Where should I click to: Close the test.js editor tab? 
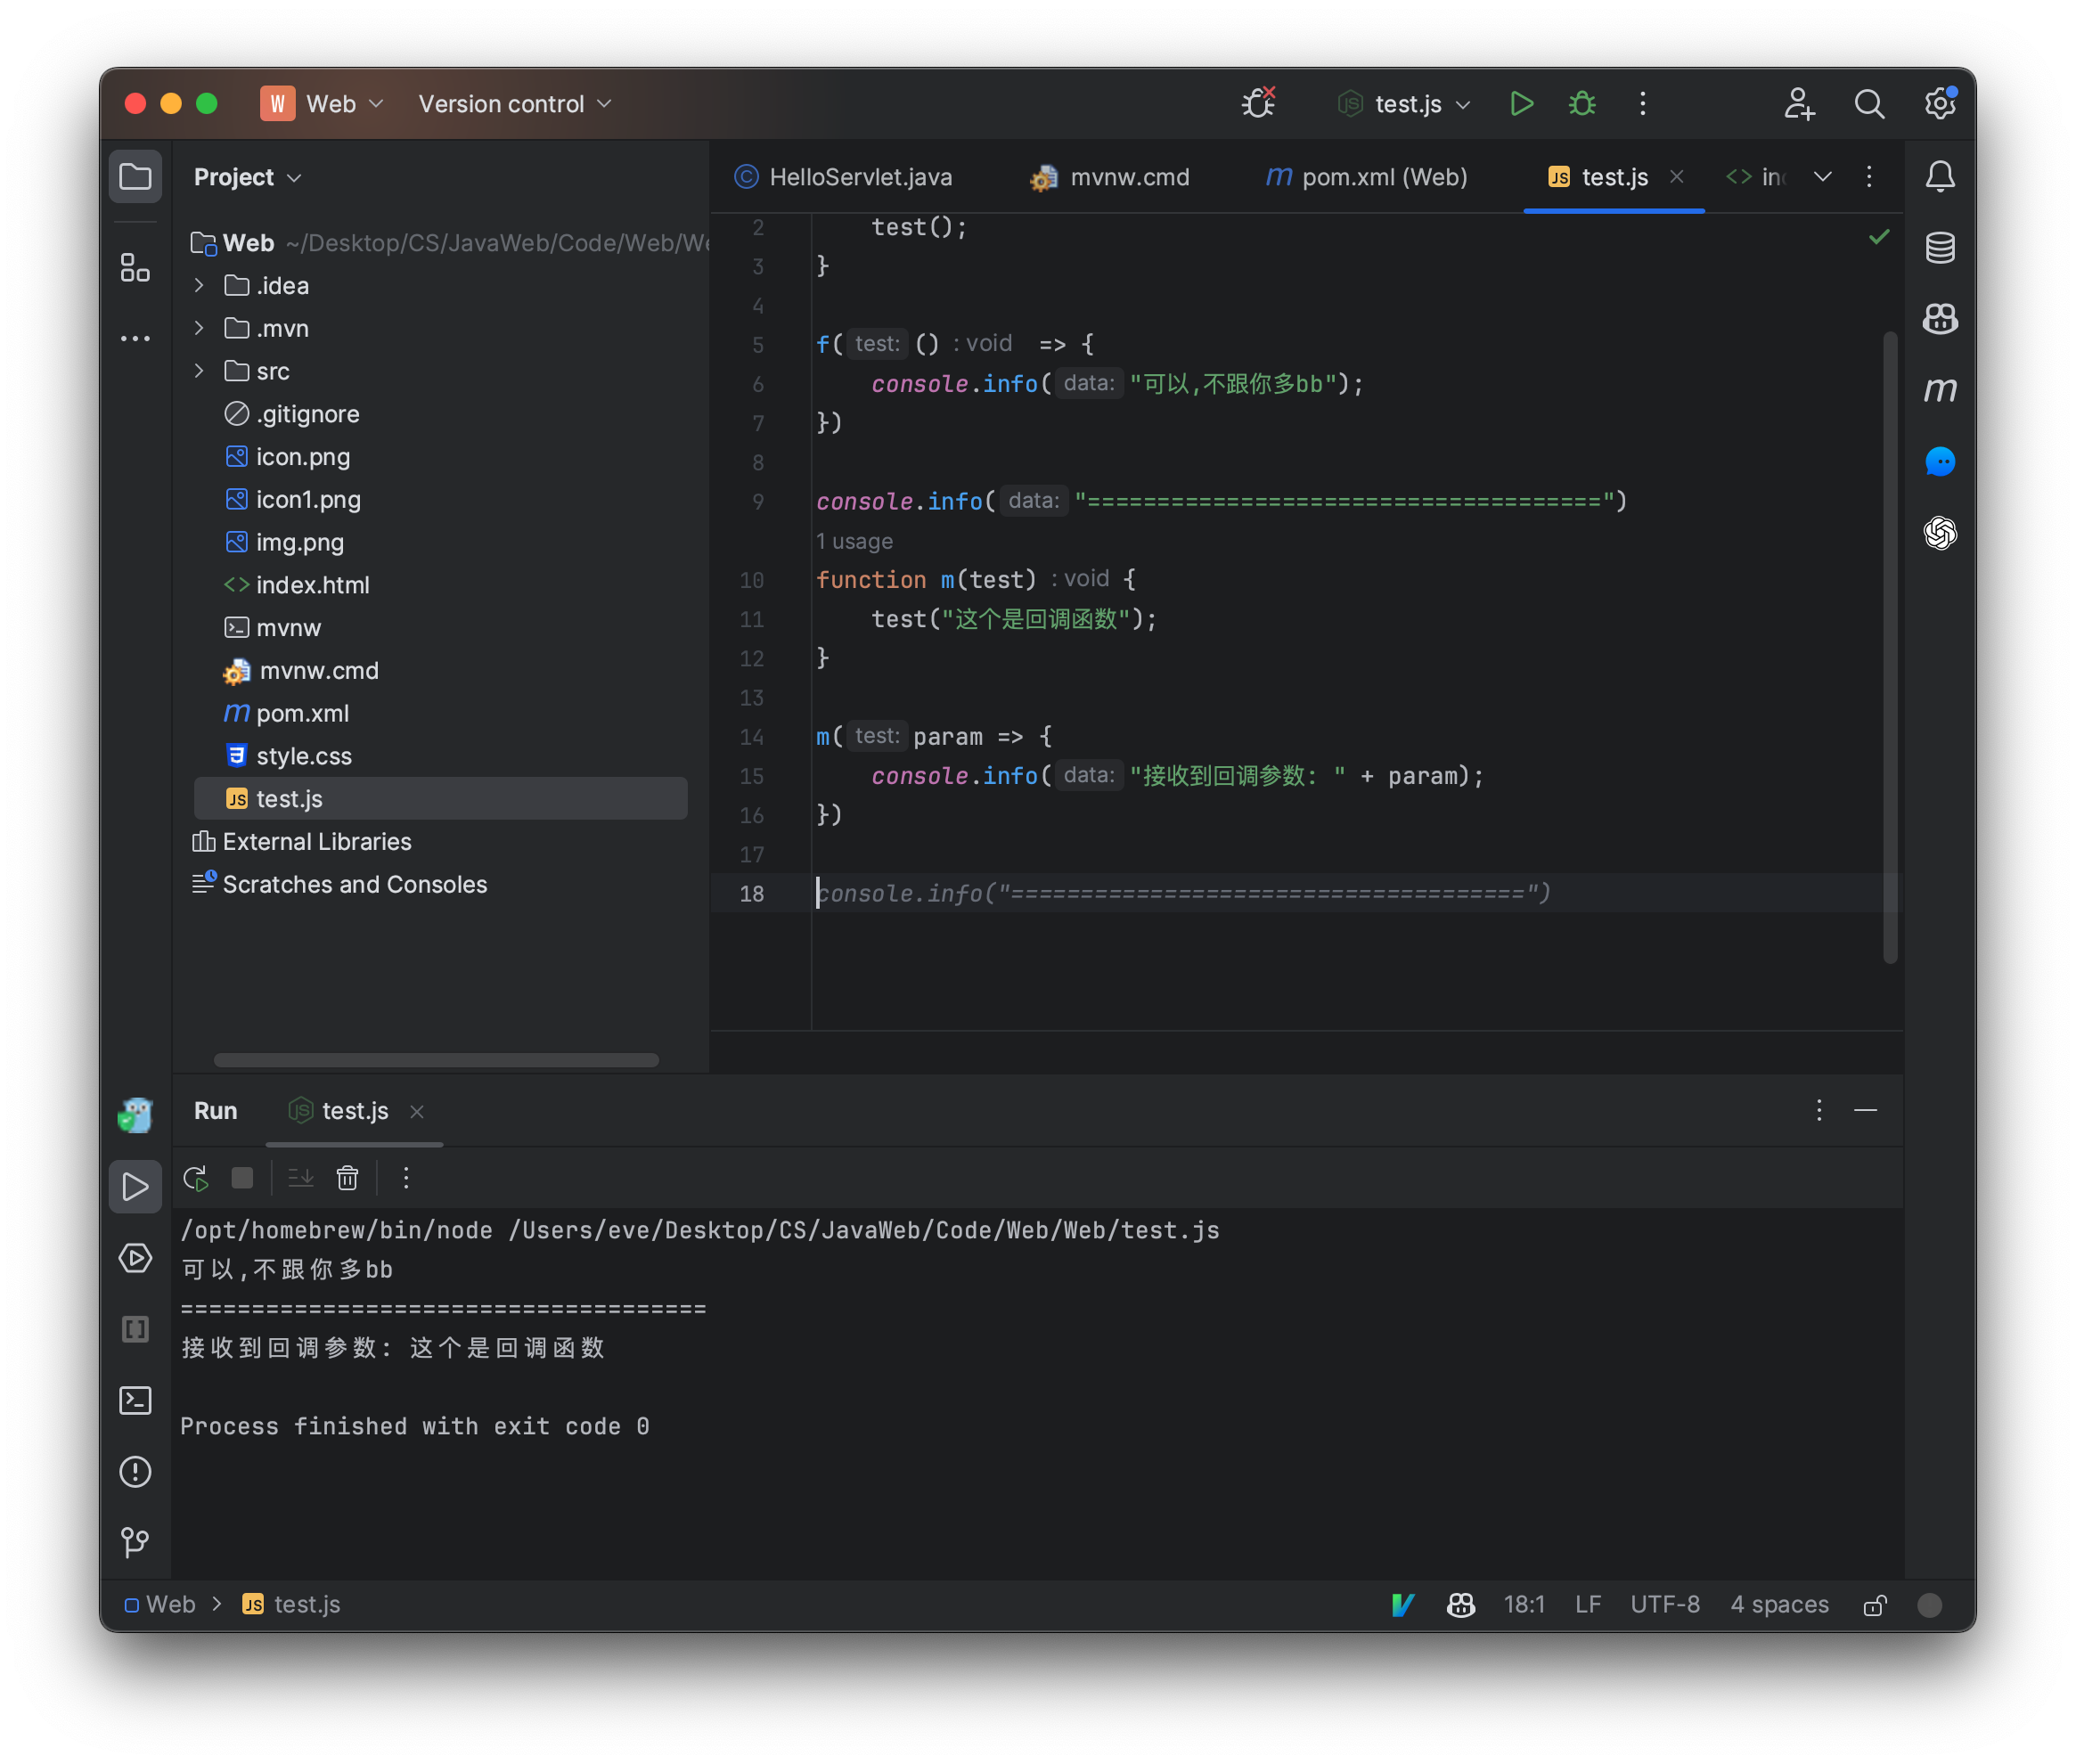click(1677, 177)
